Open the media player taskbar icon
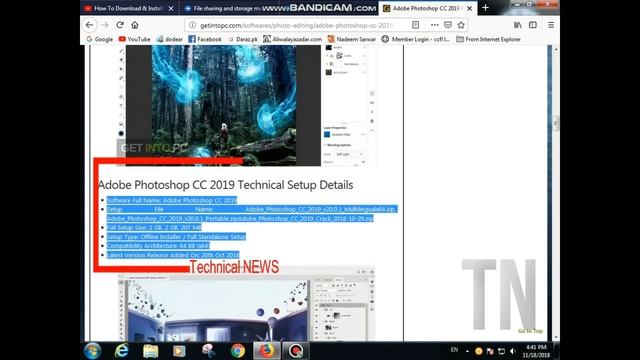 coord(179,351)
